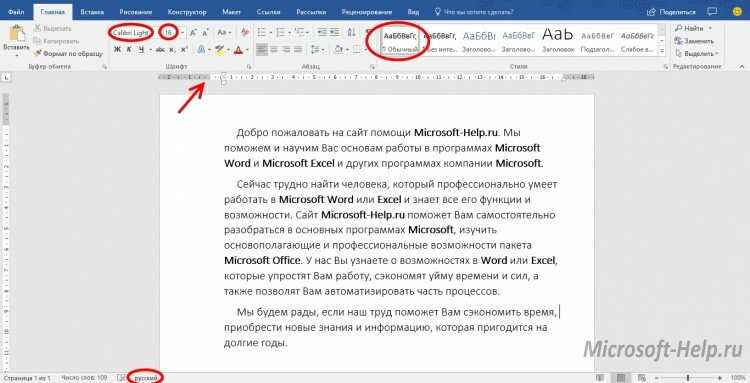Click the русский language indicator
This screenshot has height=383, width=750.
[145, 378]
